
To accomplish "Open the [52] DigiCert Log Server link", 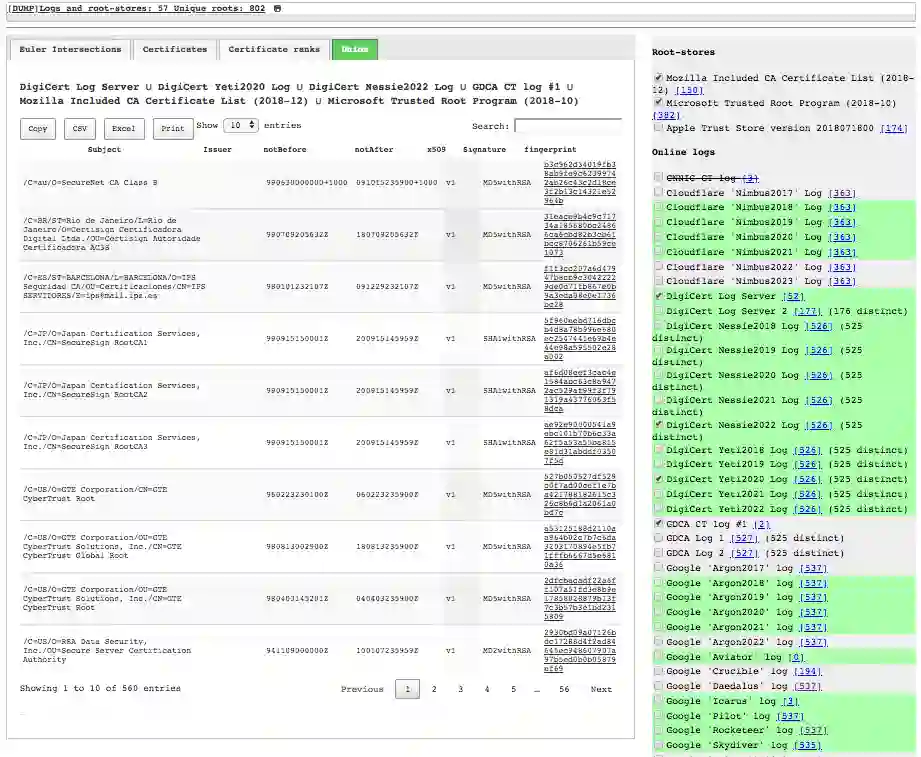I will point(793,296).
